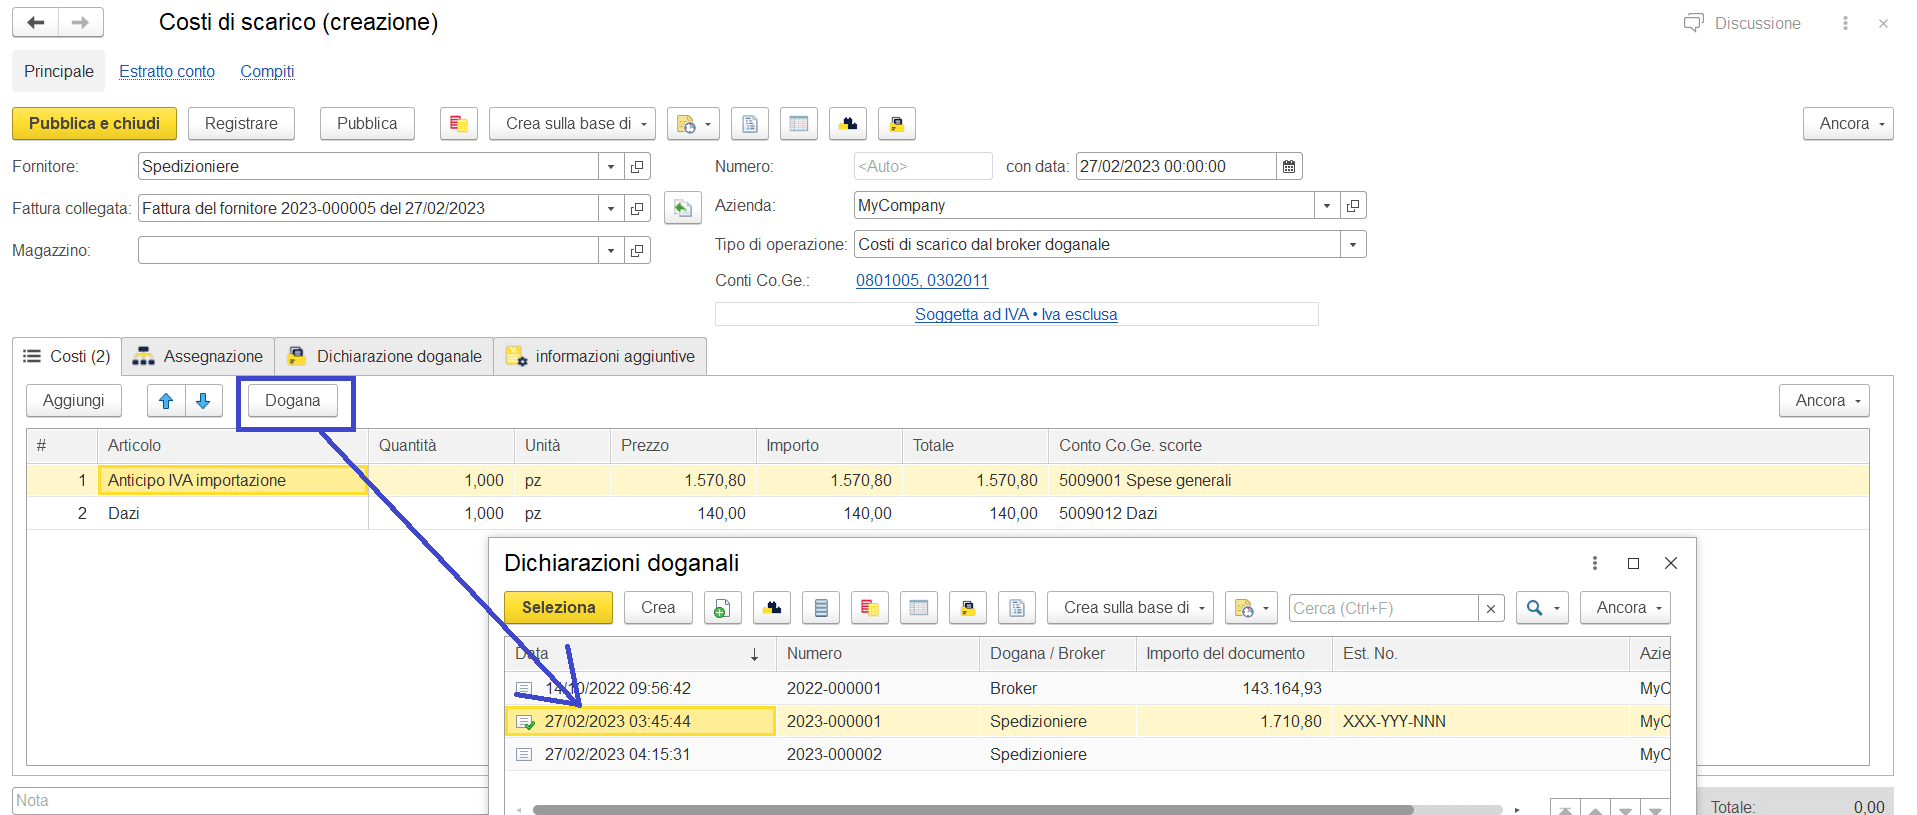The width and height of the screenshot is (1917, 815).
Task: Move the cost row up with blue arrow
Action: coord(166,401)
